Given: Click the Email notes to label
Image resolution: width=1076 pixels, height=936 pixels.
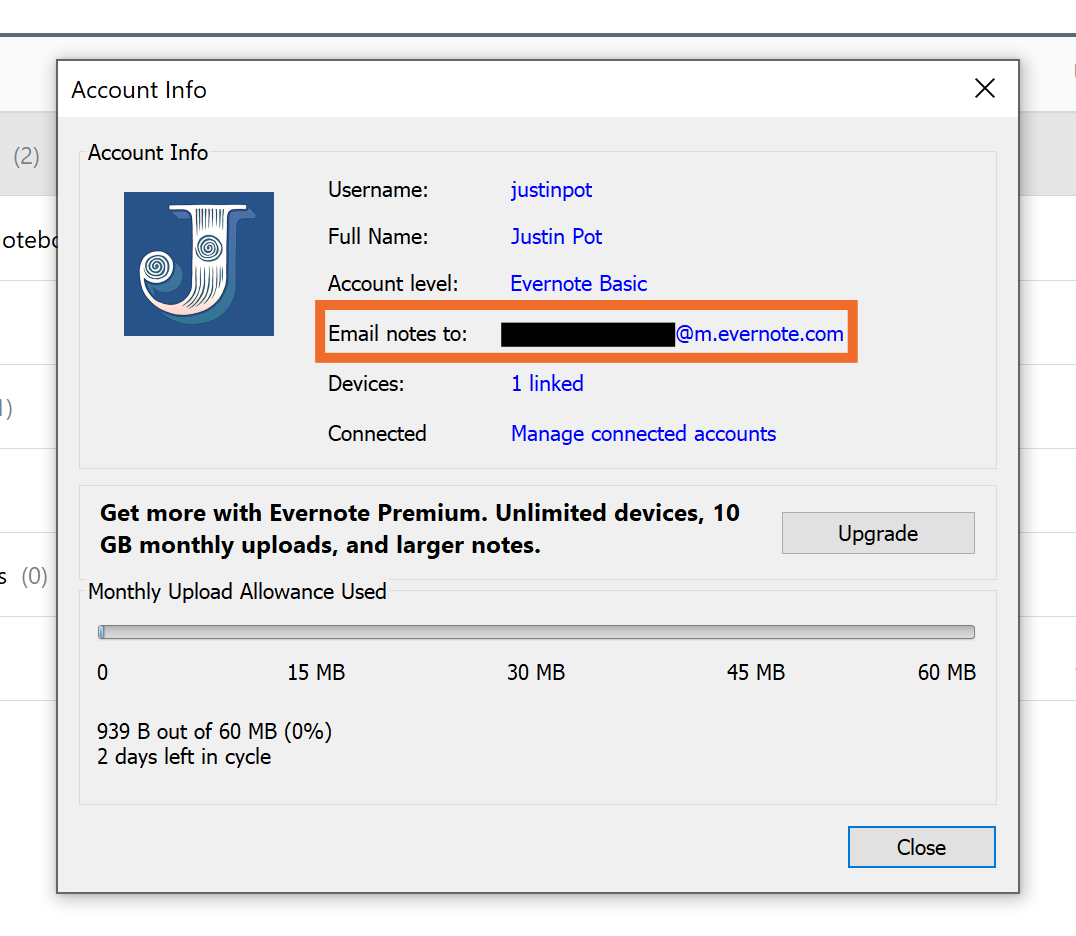Looking at the screenshot, I should pyautogui.click(x=398, y=334).
